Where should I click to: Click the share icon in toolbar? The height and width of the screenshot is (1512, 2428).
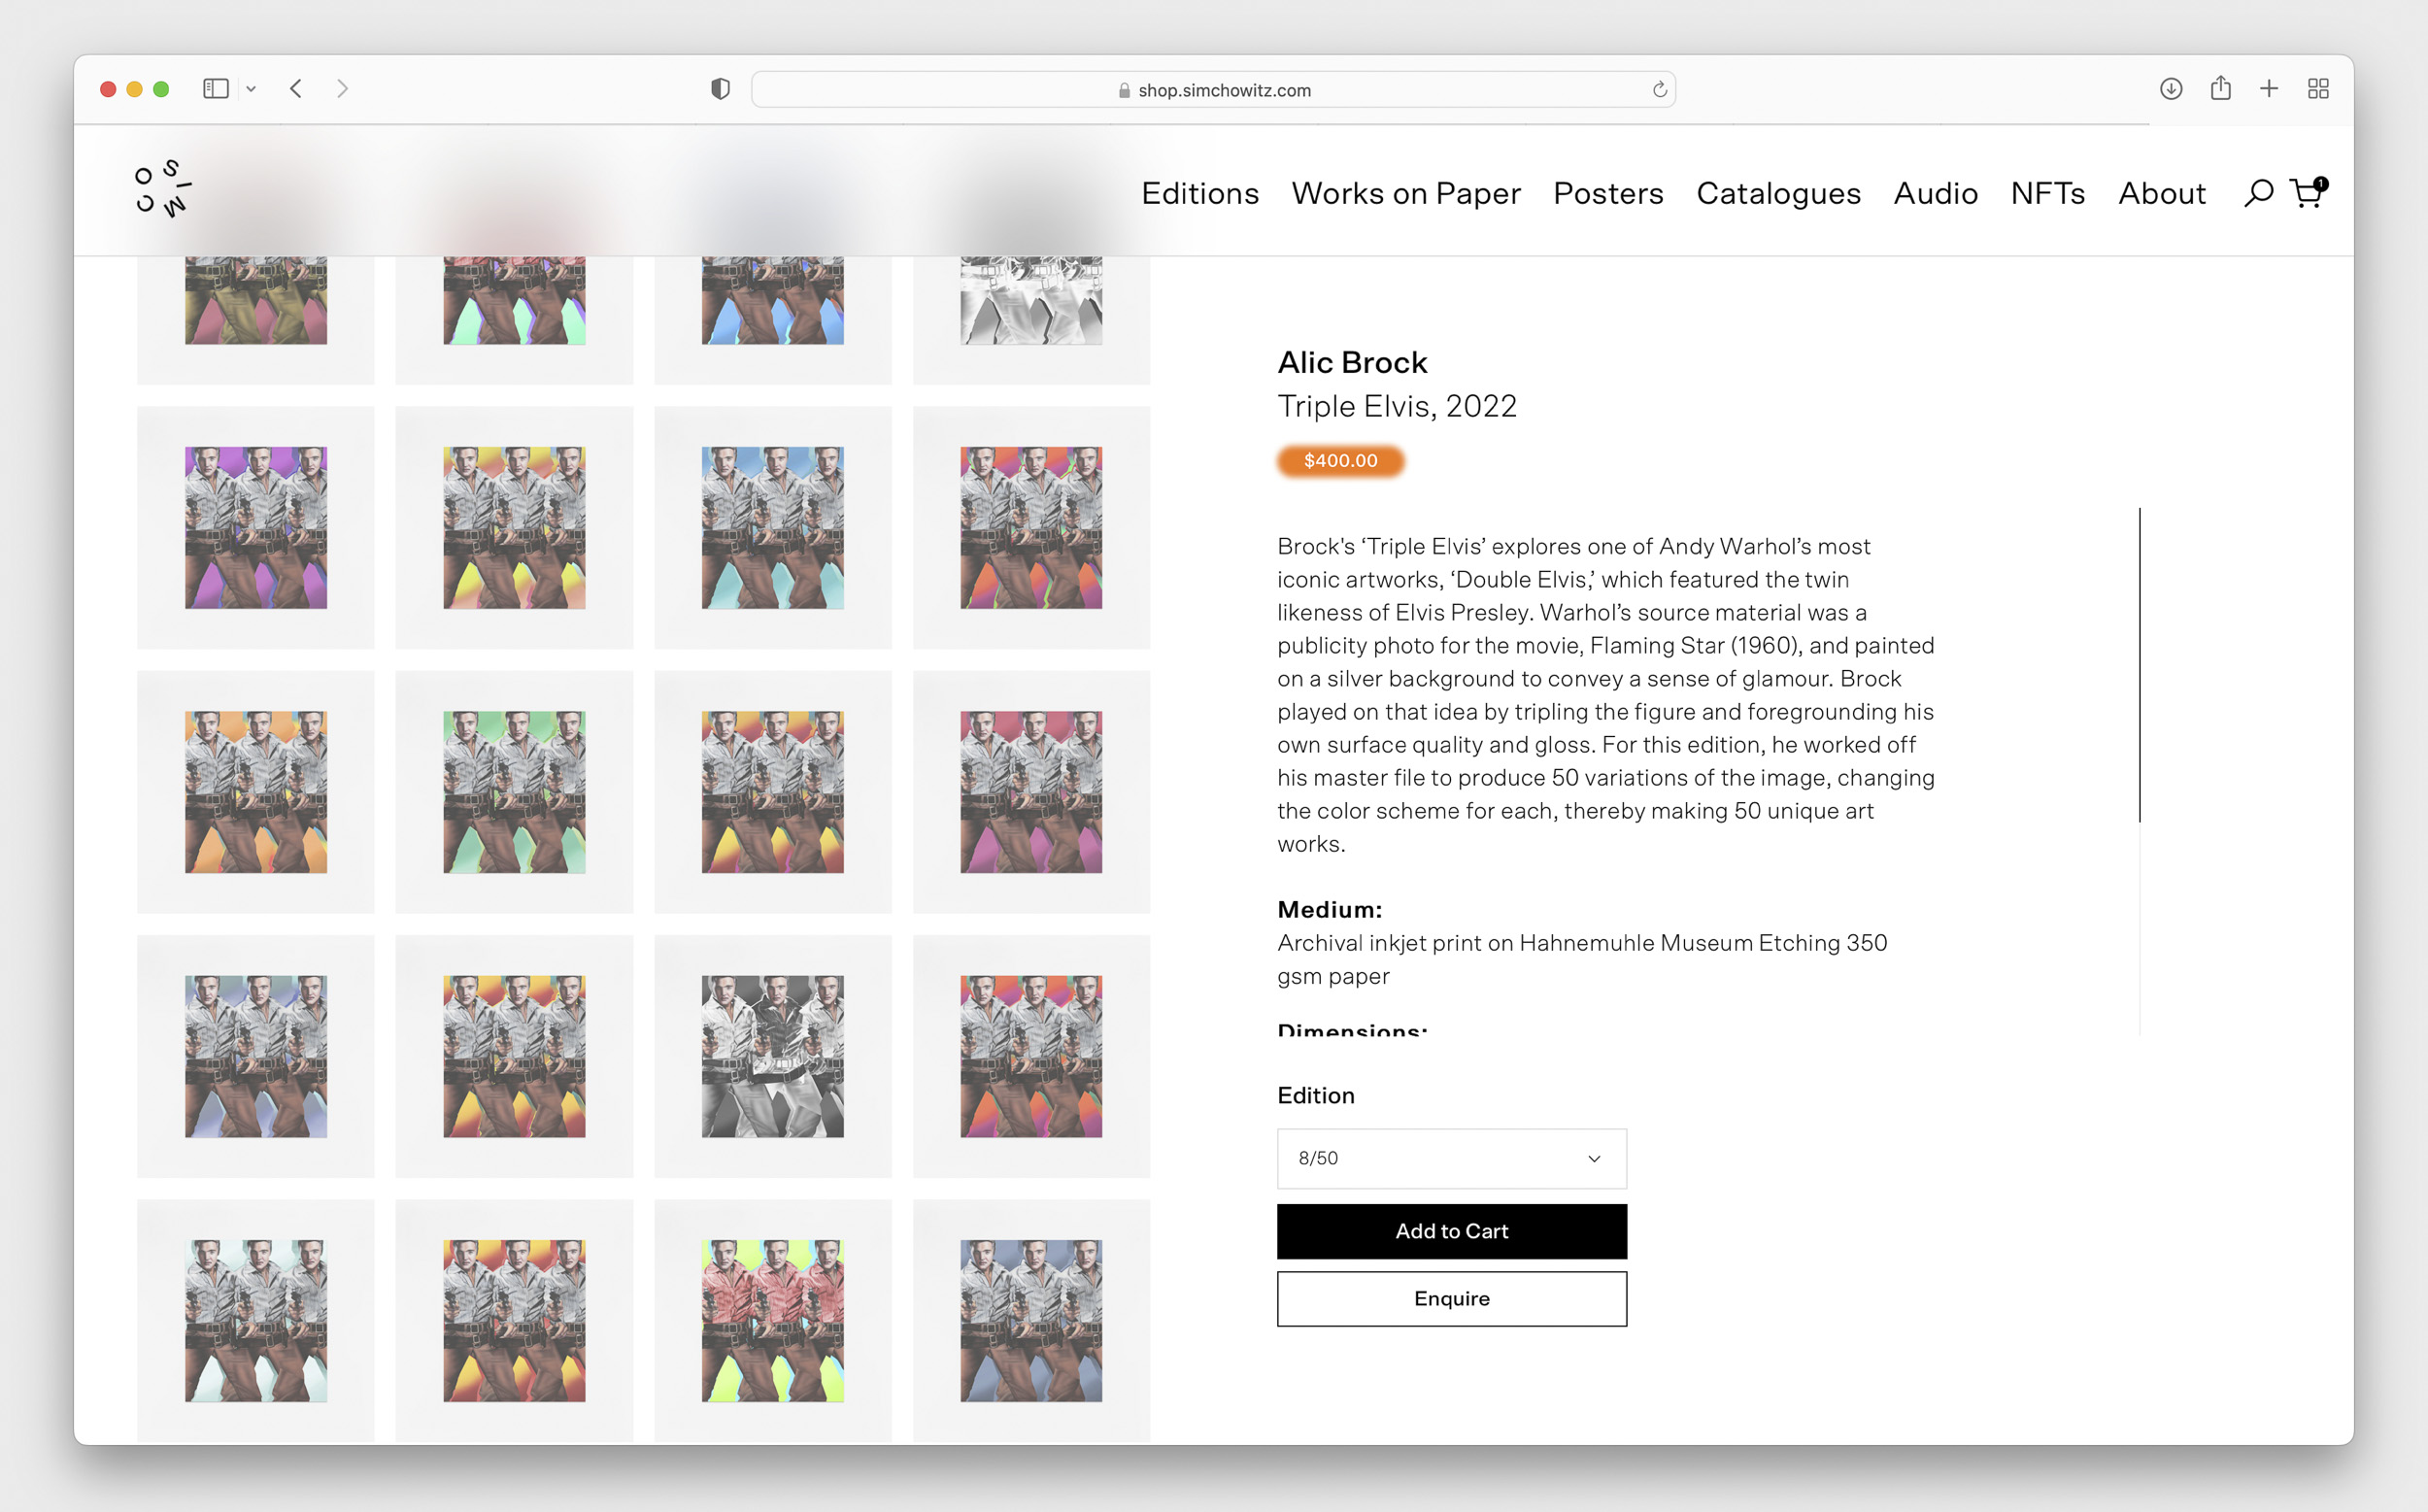pos(2220,89)
